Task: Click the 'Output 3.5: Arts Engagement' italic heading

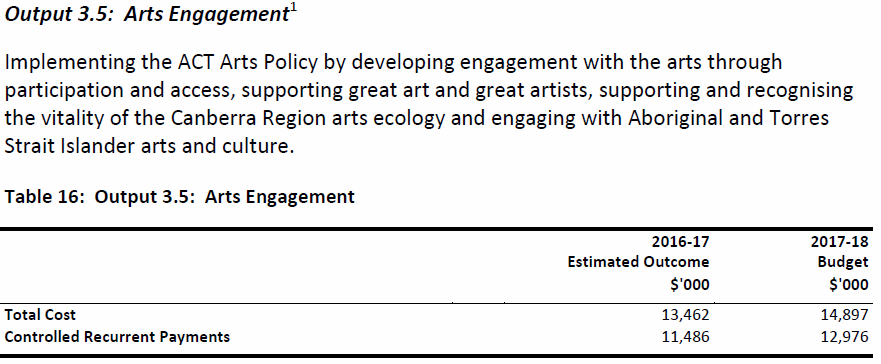Action: tap(147, 15)
